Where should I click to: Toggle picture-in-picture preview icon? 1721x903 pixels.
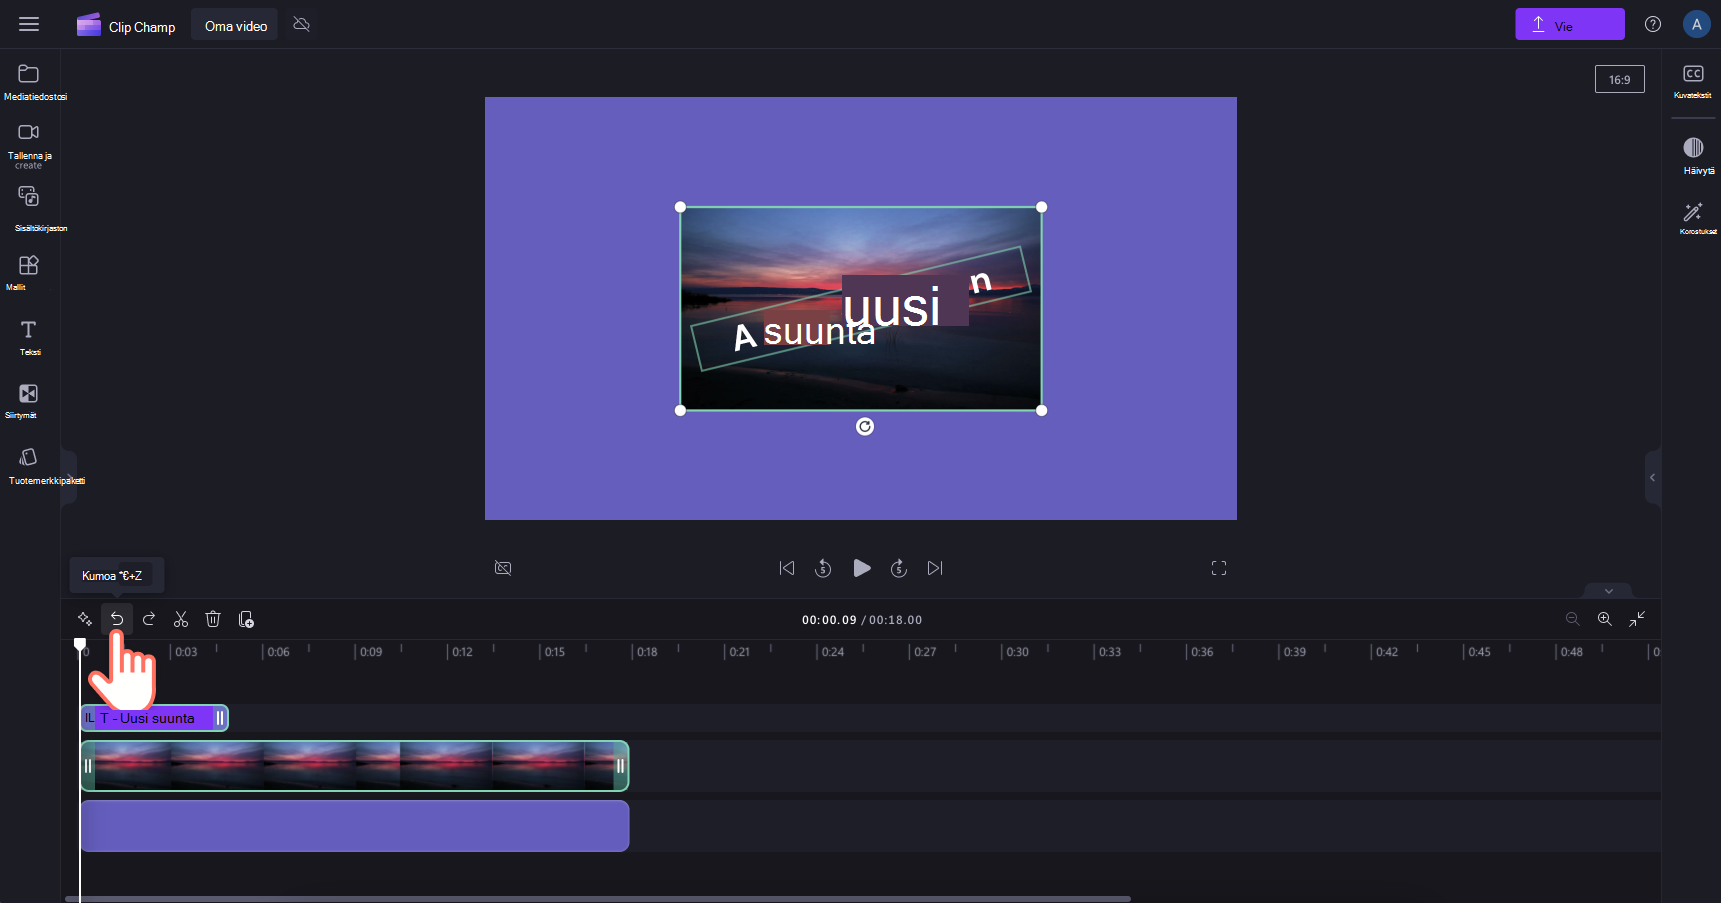(x=503, y=568)
